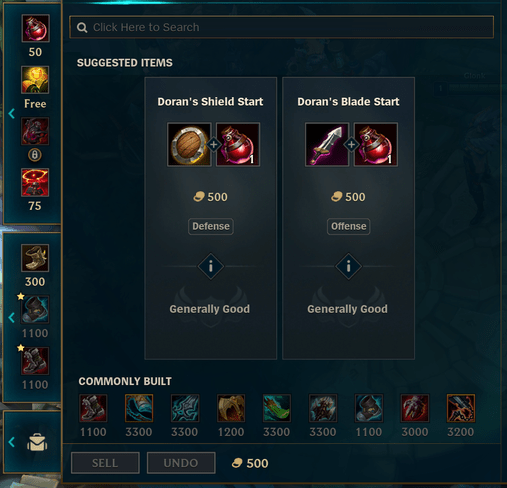Click the locked item's padlock icon

[x=35, y=155]
